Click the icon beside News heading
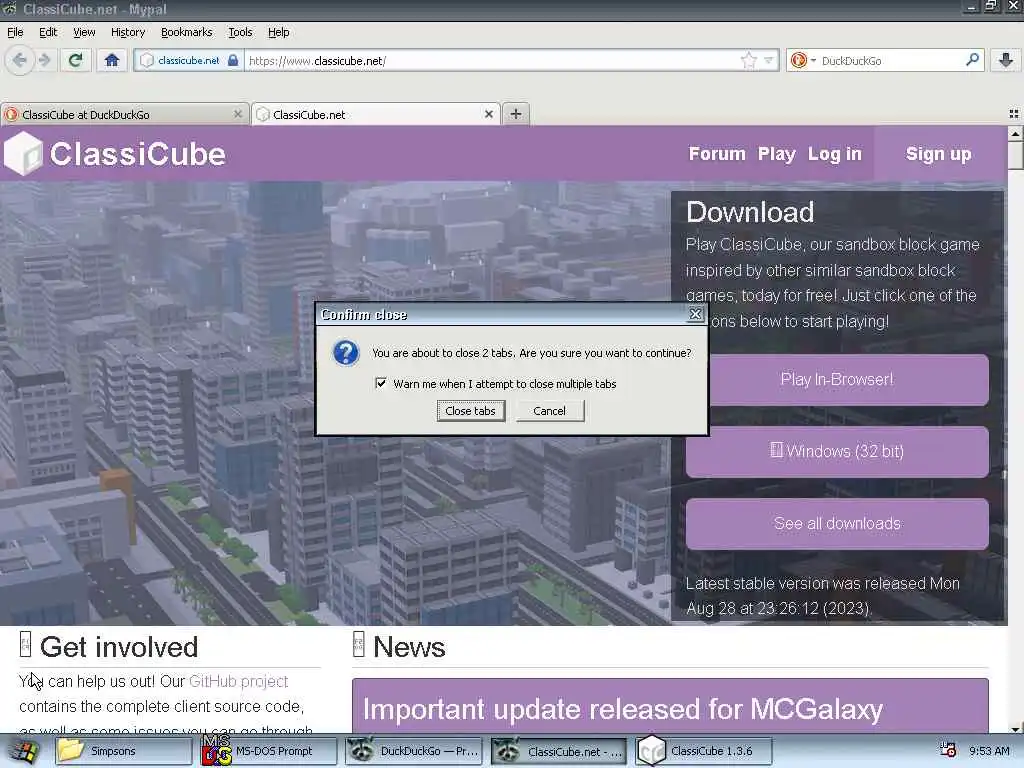Image resolution: width=1024 pixels, height=768 pixels. [359, 644]
